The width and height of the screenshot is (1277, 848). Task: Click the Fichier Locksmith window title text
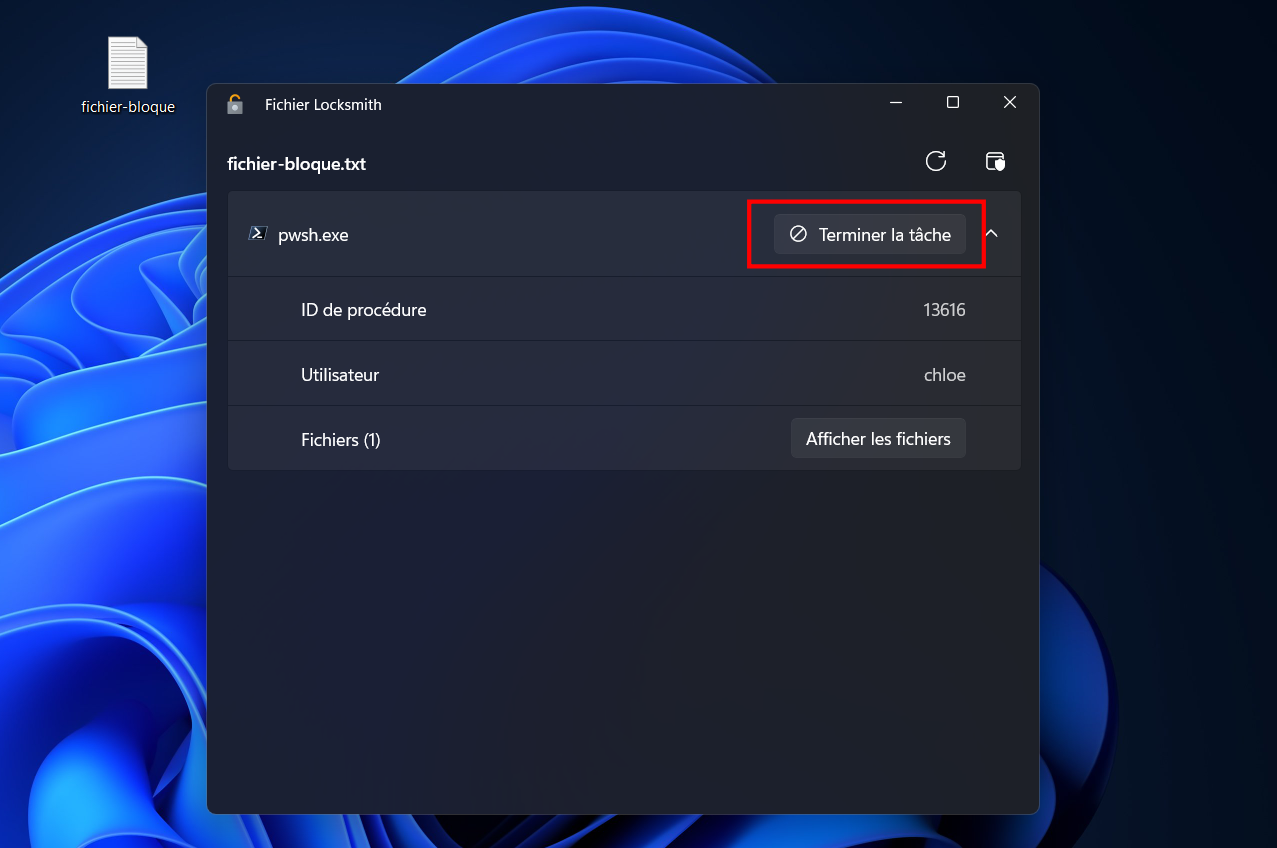pos(323,104)
